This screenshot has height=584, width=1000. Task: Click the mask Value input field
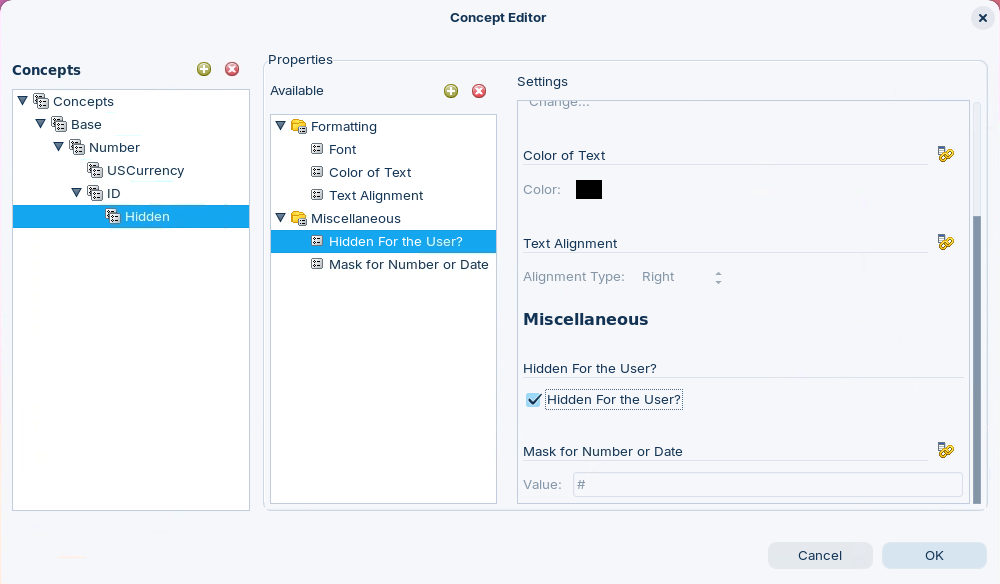point(767,485)
